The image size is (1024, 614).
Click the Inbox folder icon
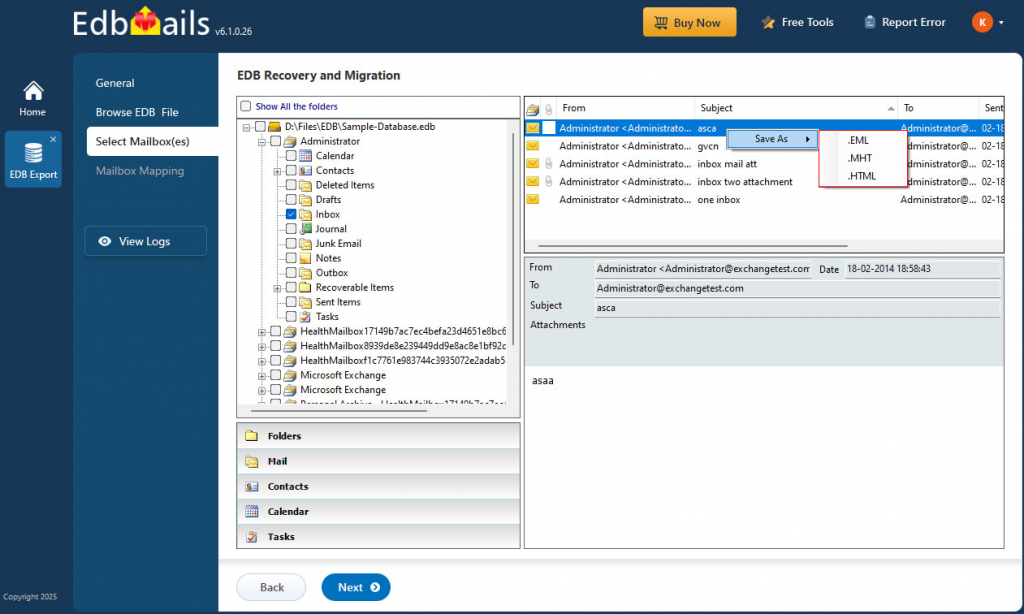pyautogui.click(x=305, y=214)
